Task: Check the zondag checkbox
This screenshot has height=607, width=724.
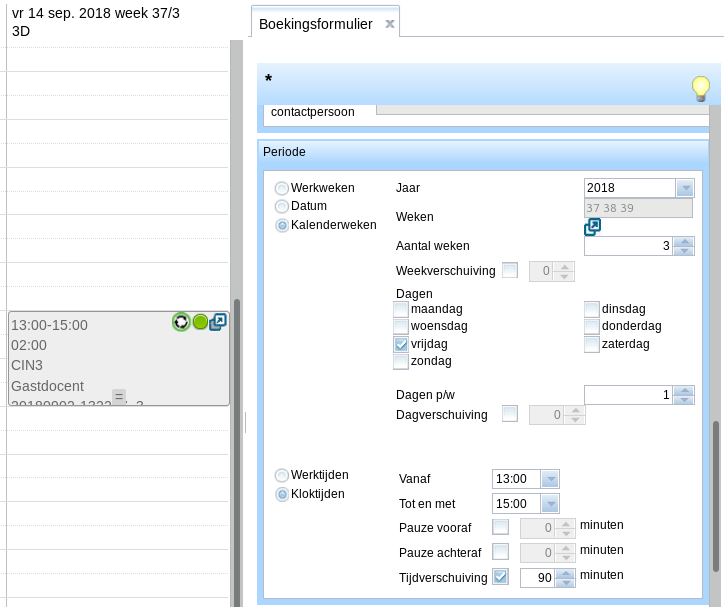Action: click(401, 361)
